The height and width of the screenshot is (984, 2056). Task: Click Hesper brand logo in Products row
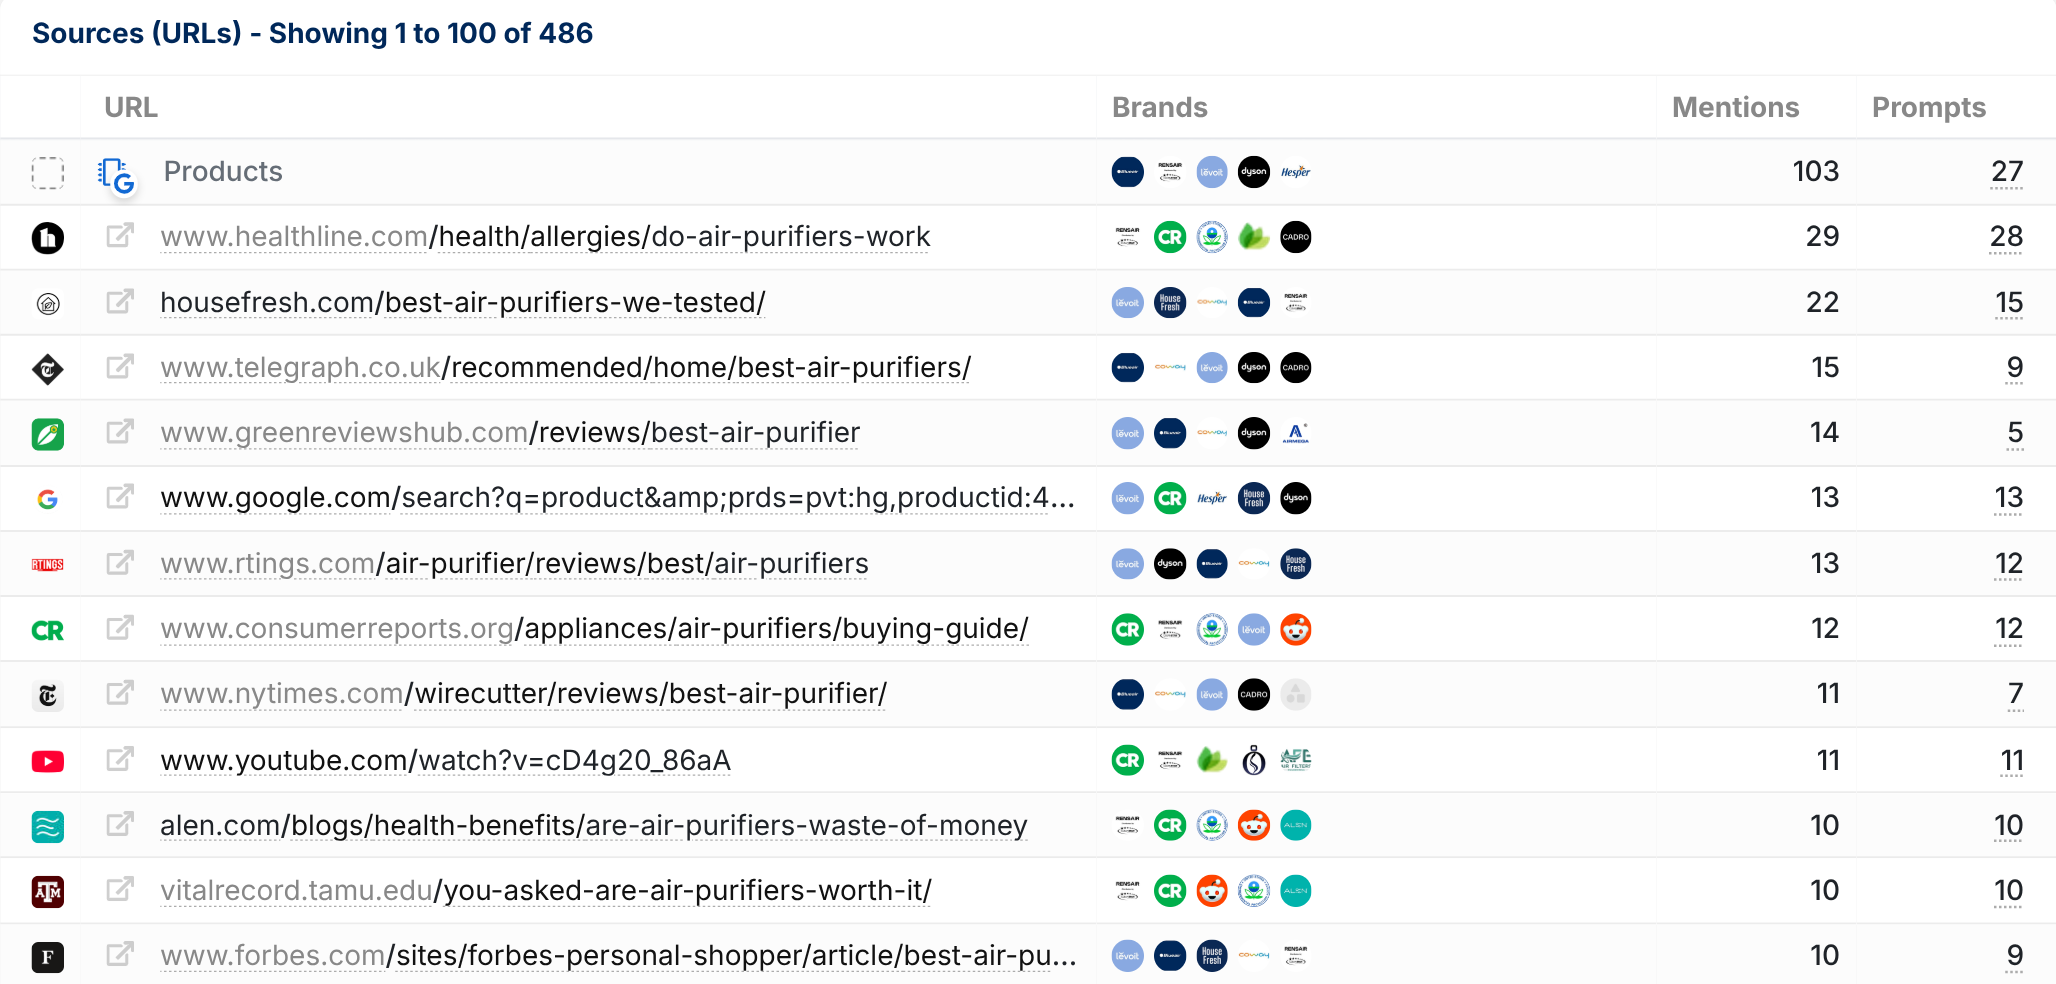(1296, 172)
